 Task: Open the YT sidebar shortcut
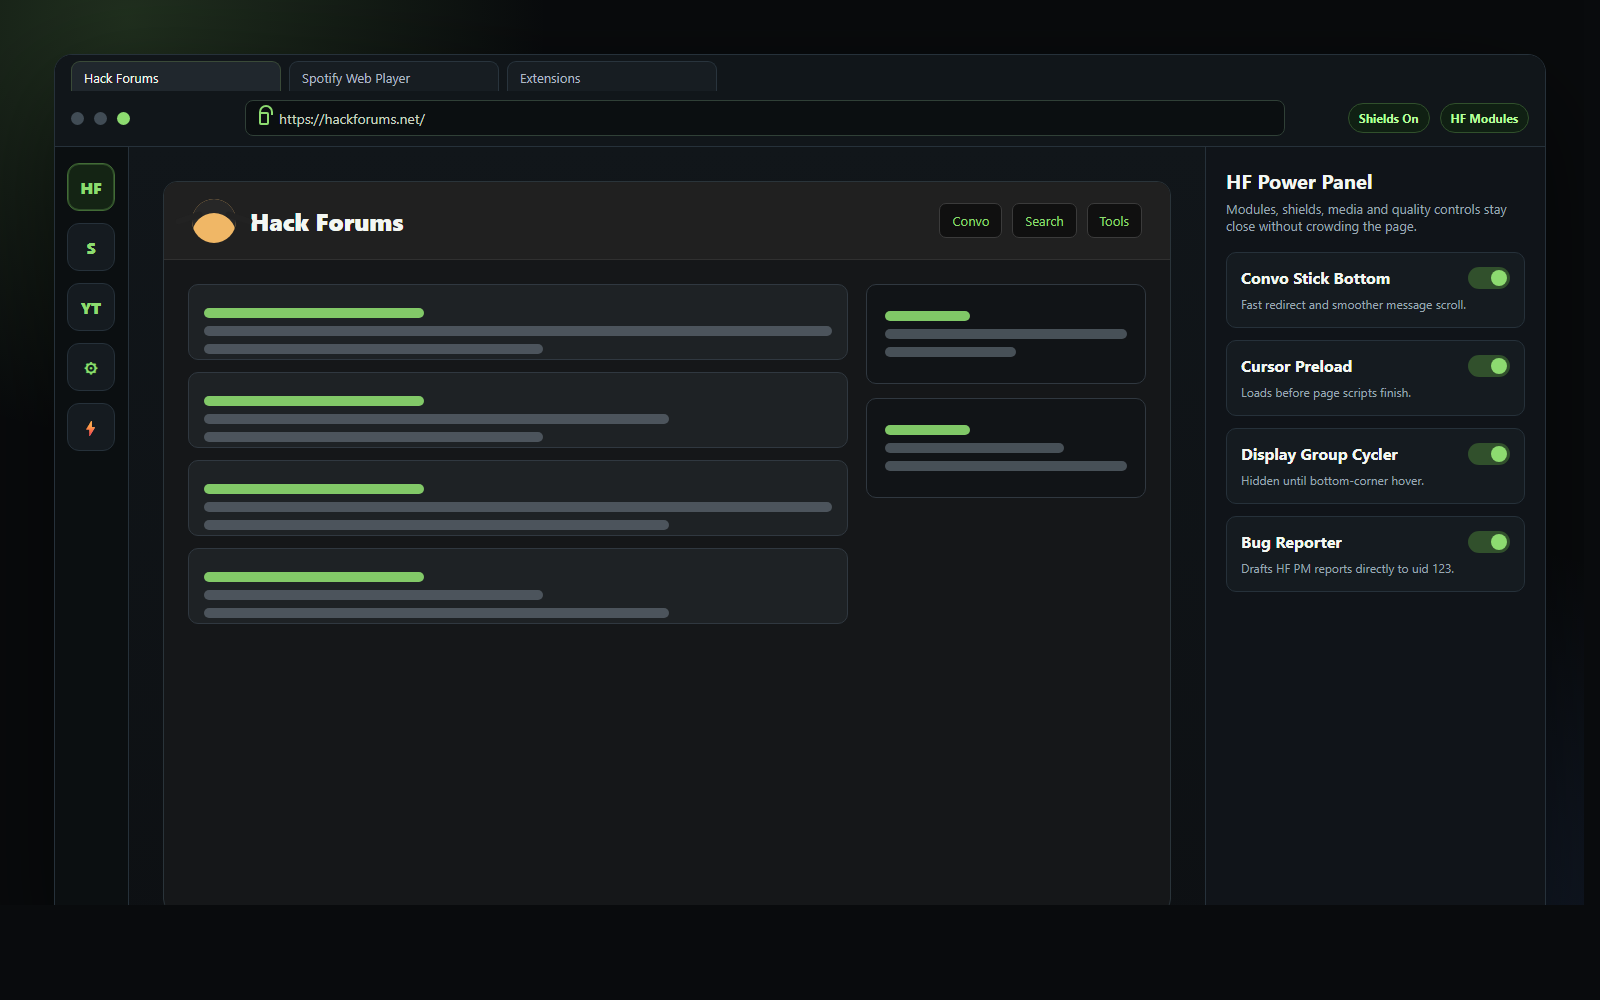(91, 307)
